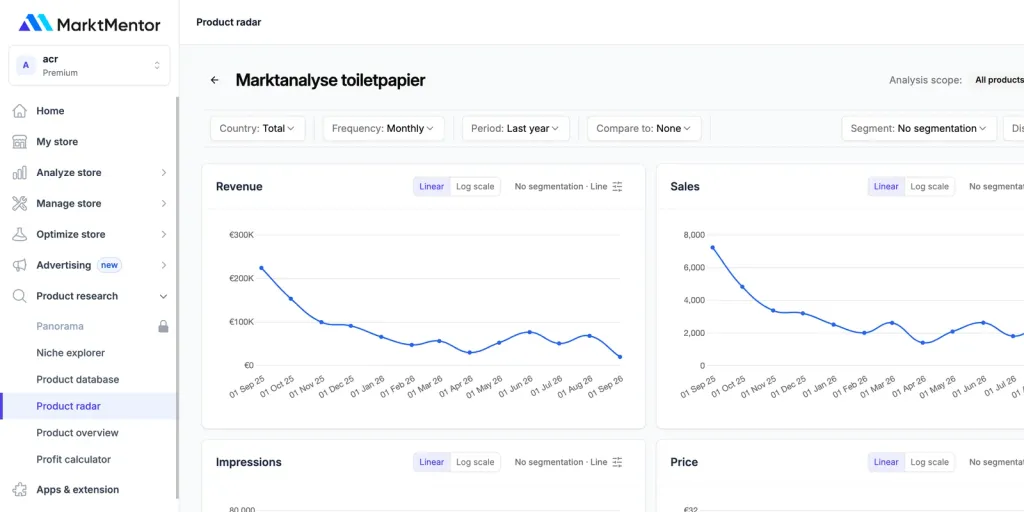
Task: Click the 01 Sep 25 Revenue data point
Action: point(261,268)
